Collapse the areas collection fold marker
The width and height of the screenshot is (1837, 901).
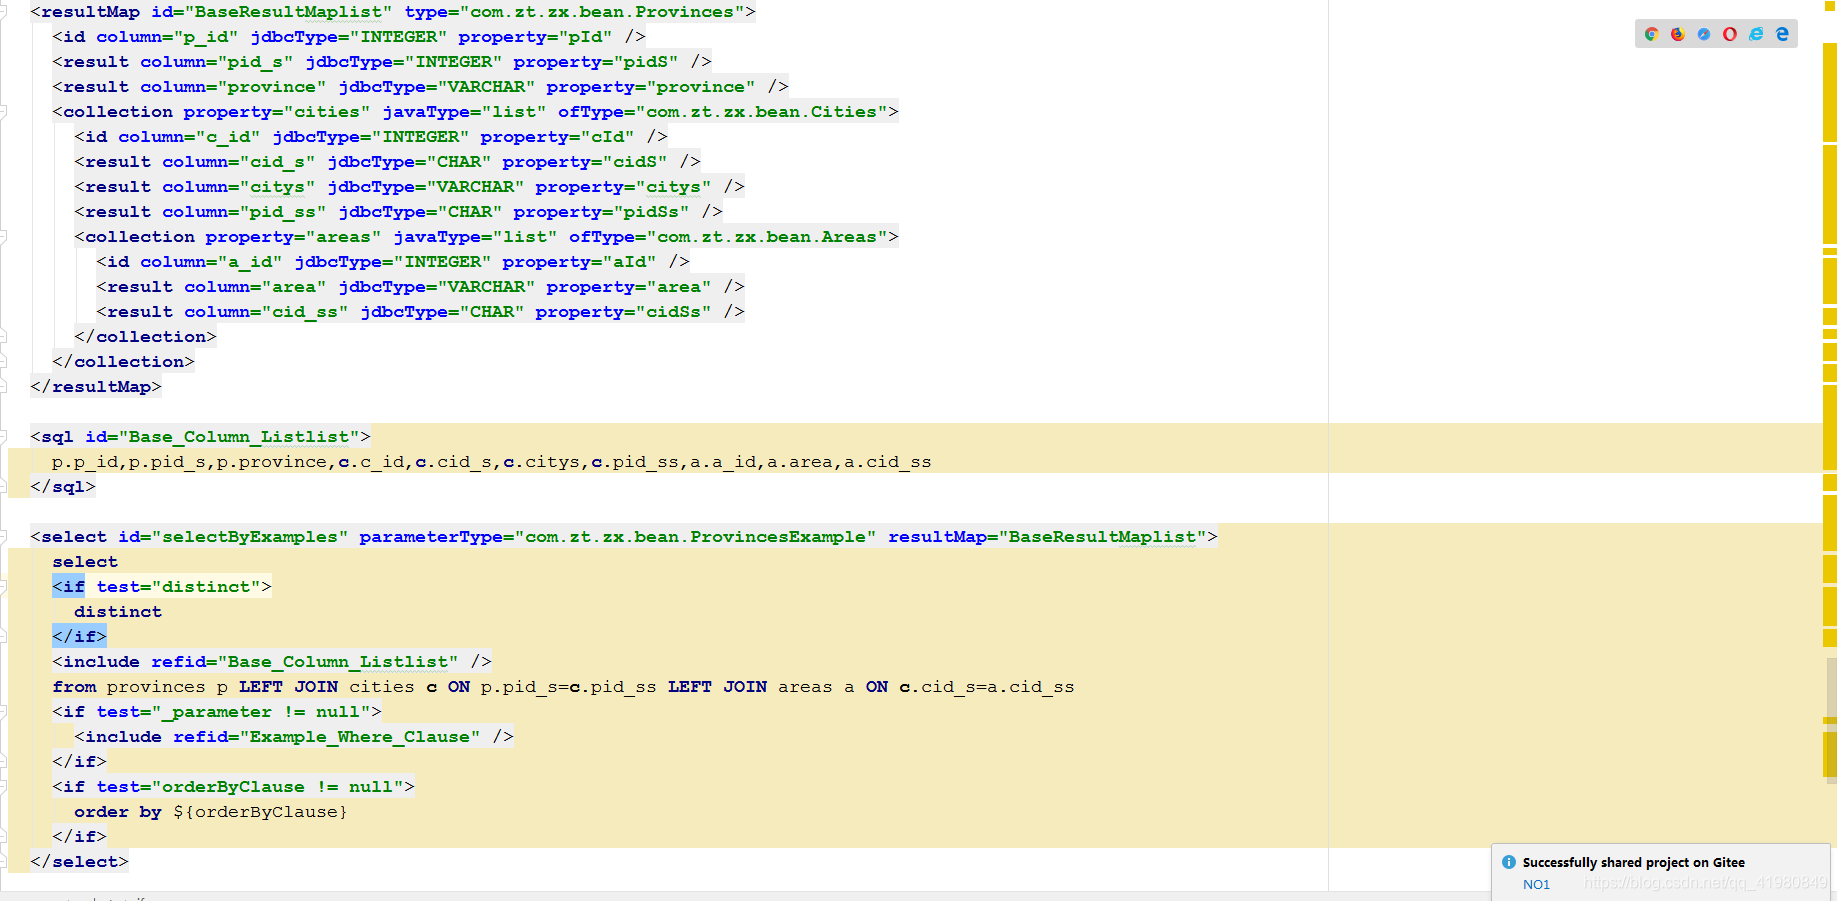[4, 237]
